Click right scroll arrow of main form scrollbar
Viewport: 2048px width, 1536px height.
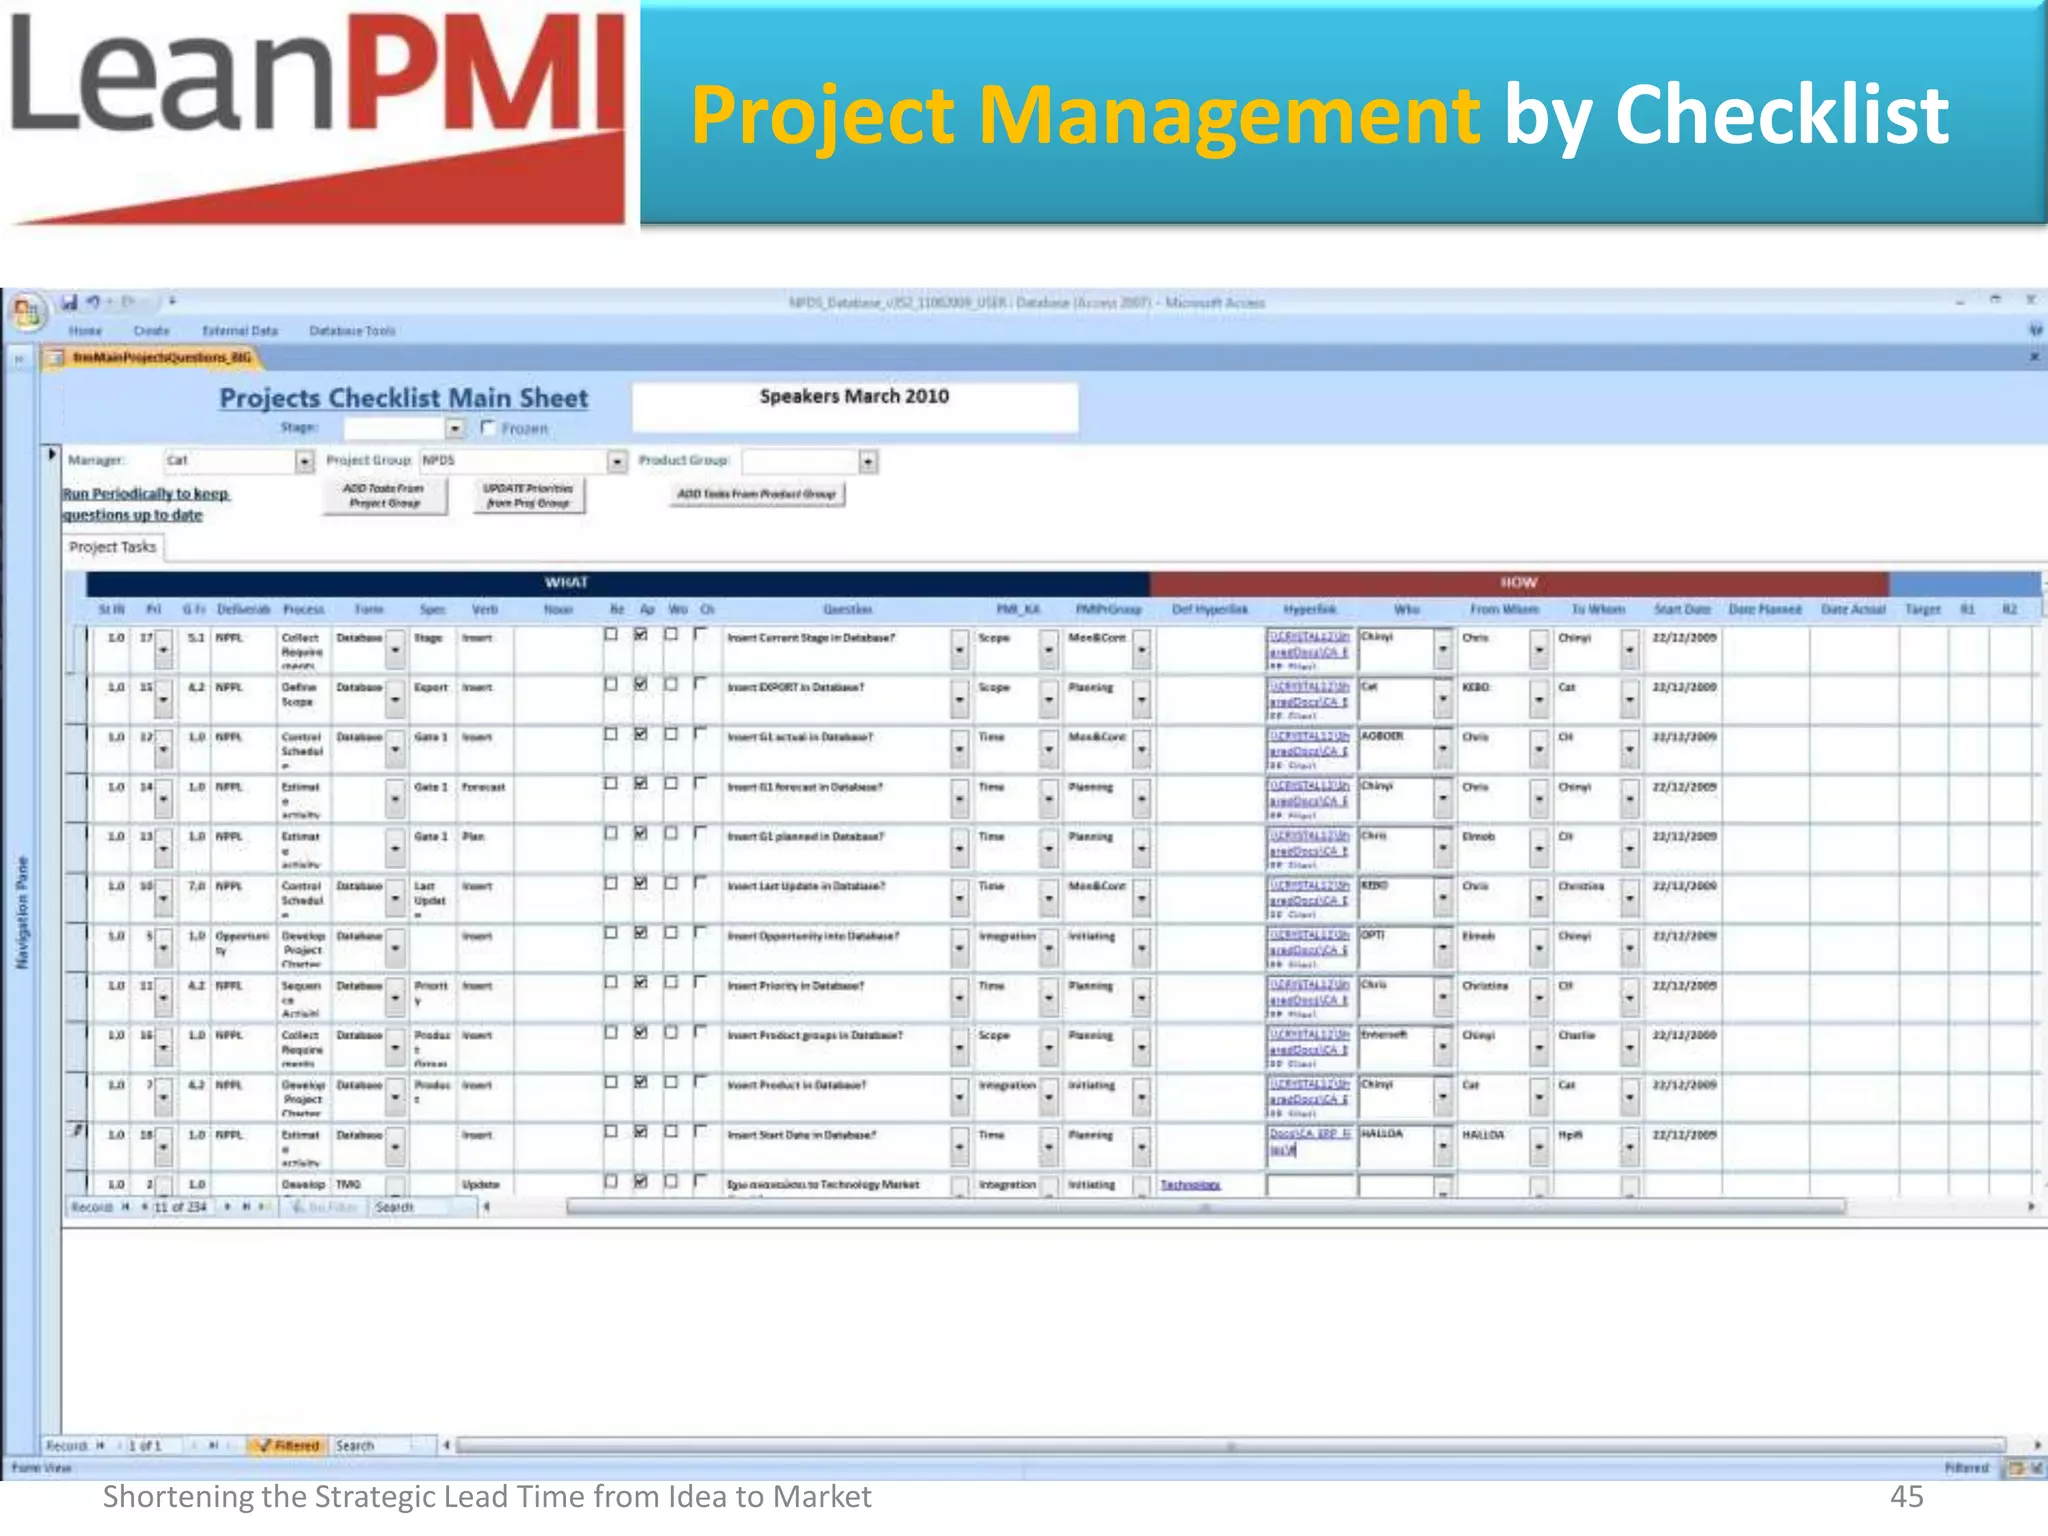(2037, 1445)
